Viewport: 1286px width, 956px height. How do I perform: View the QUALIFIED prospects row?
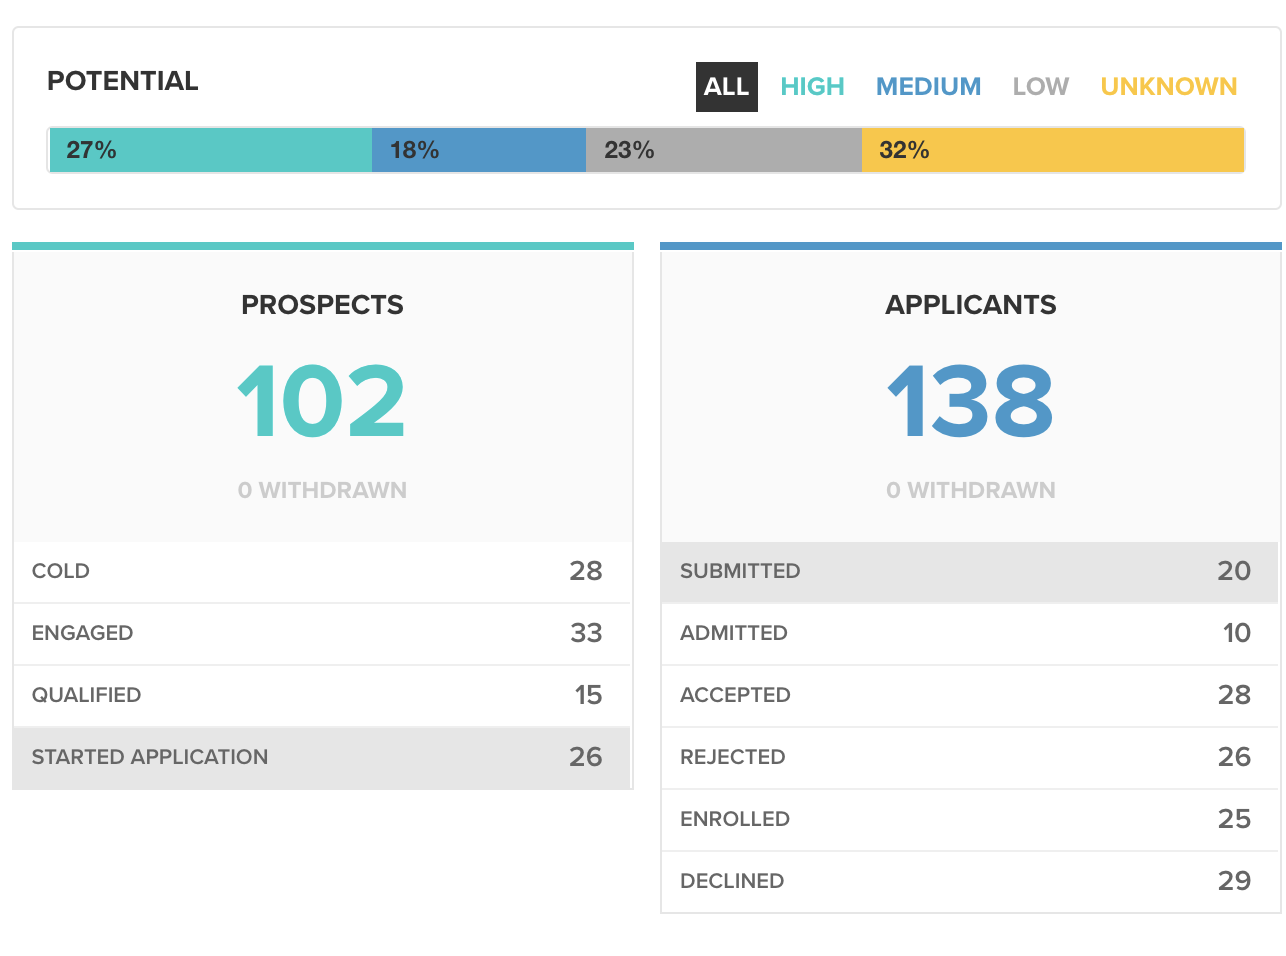point(322,695)
